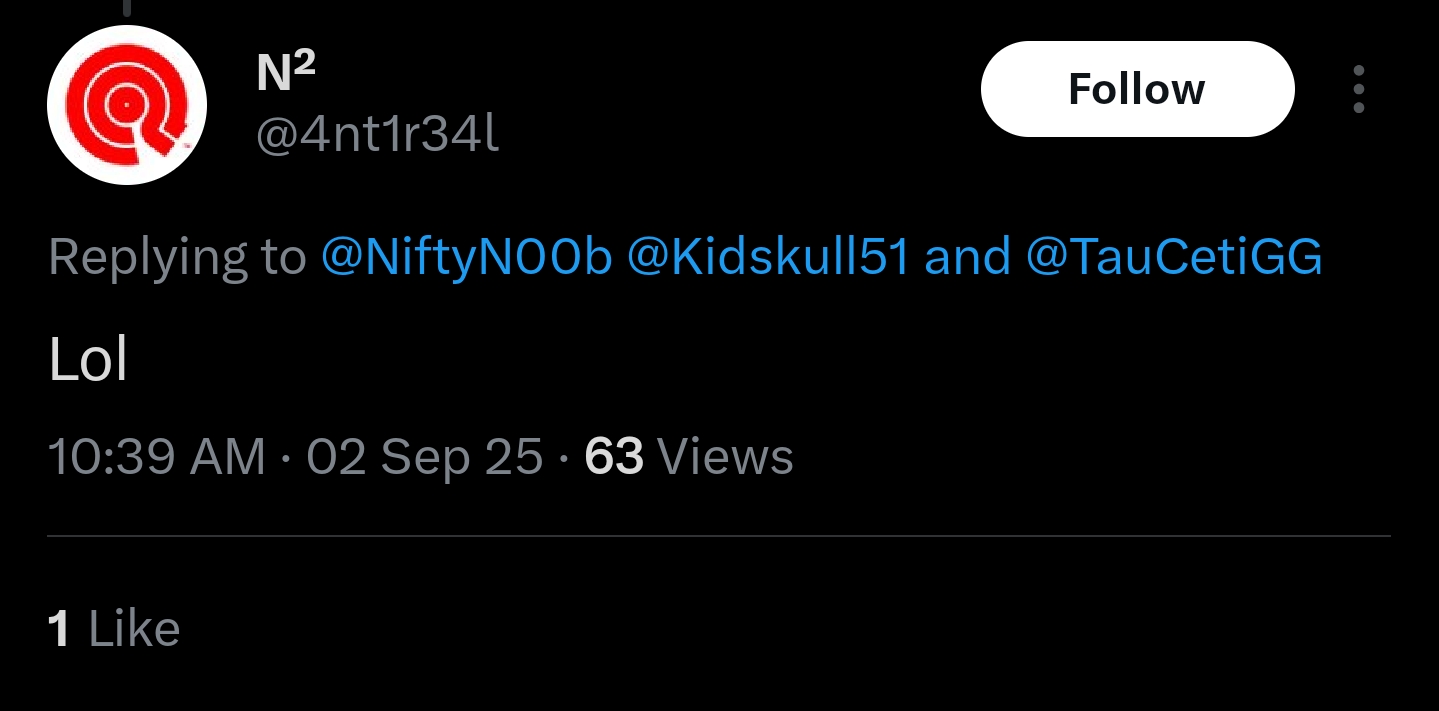This screenshot has width=1439, height=711.
Task: Click the like count number "1"
Action: coord(59,630)
